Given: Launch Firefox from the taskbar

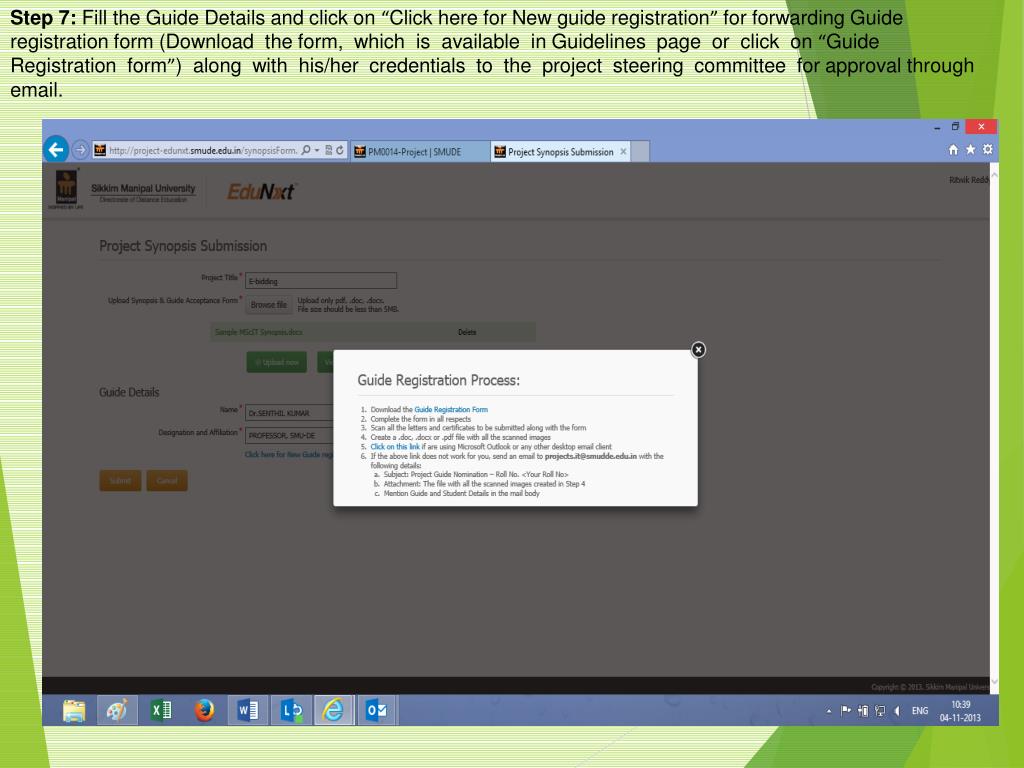Looking at the screenshot, I should pos(204,711).
